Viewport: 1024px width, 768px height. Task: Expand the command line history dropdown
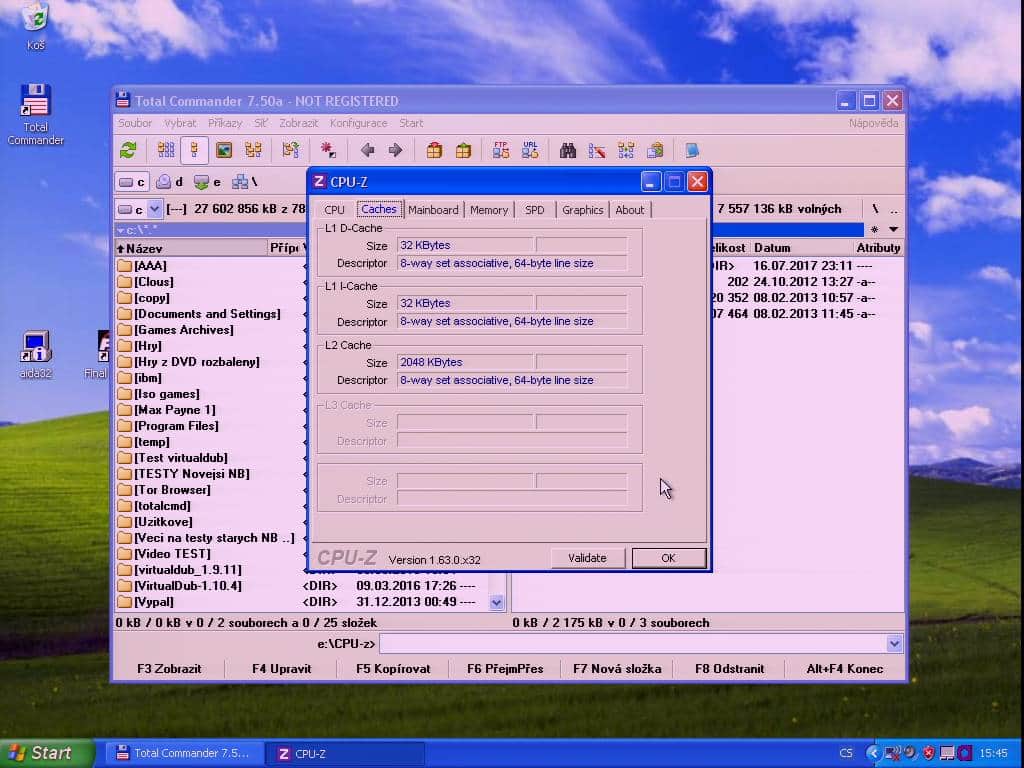pyautogui.click(x=894, y=644)
